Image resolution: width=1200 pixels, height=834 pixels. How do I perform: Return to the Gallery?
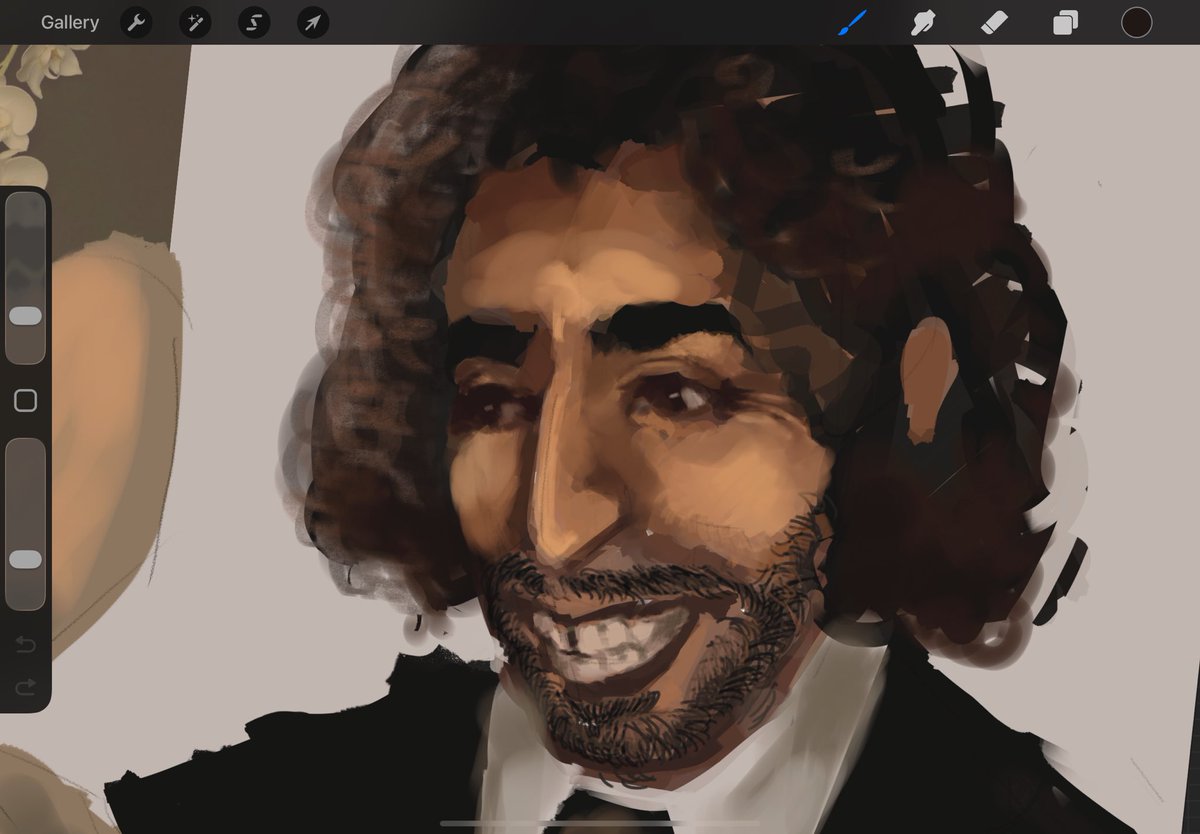[70, 22]
